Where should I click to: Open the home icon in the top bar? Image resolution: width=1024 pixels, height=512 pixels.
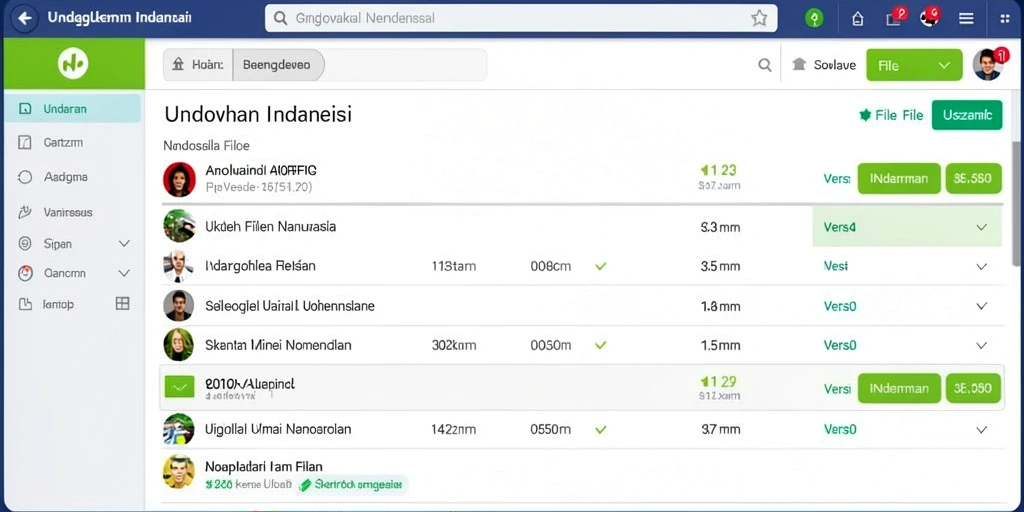858,18
